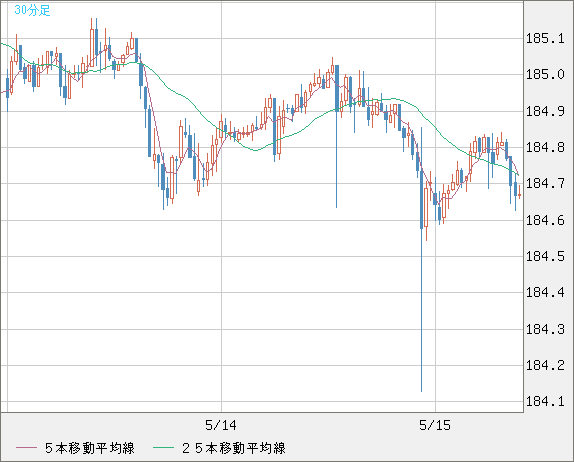Click the 184.2 price axis label
This screenshot has height=462, width=574.
coord(545,365)
